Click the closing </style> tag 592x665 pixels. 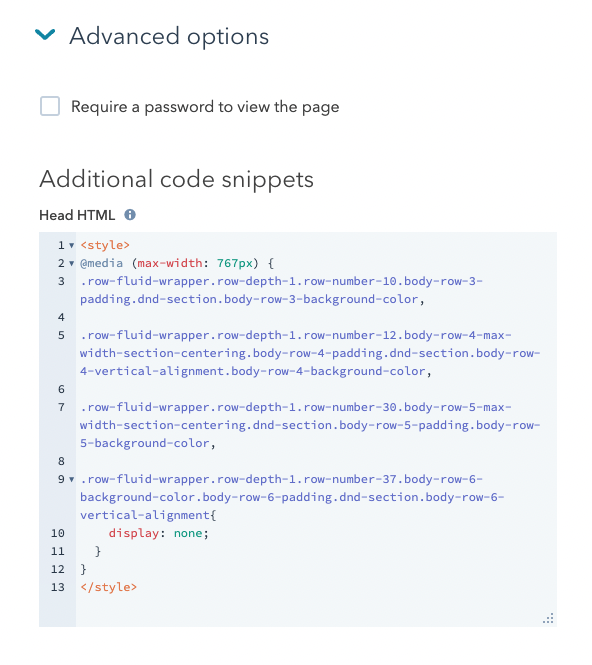pyautogui.click(x=109, y=587)
